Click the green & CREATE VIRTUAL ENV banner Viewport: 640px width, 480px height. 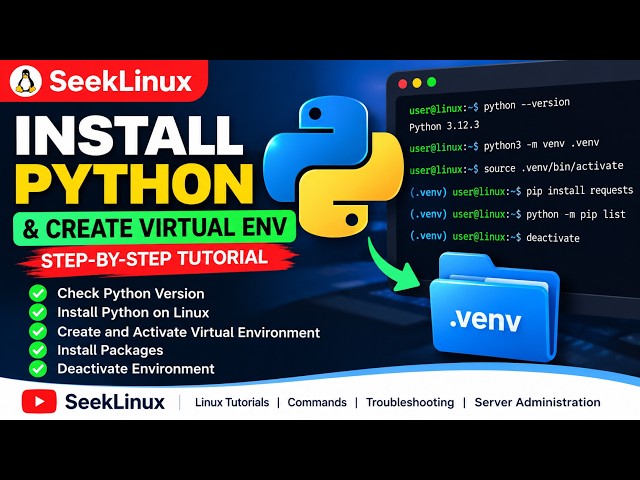click(x=154, y=228)
